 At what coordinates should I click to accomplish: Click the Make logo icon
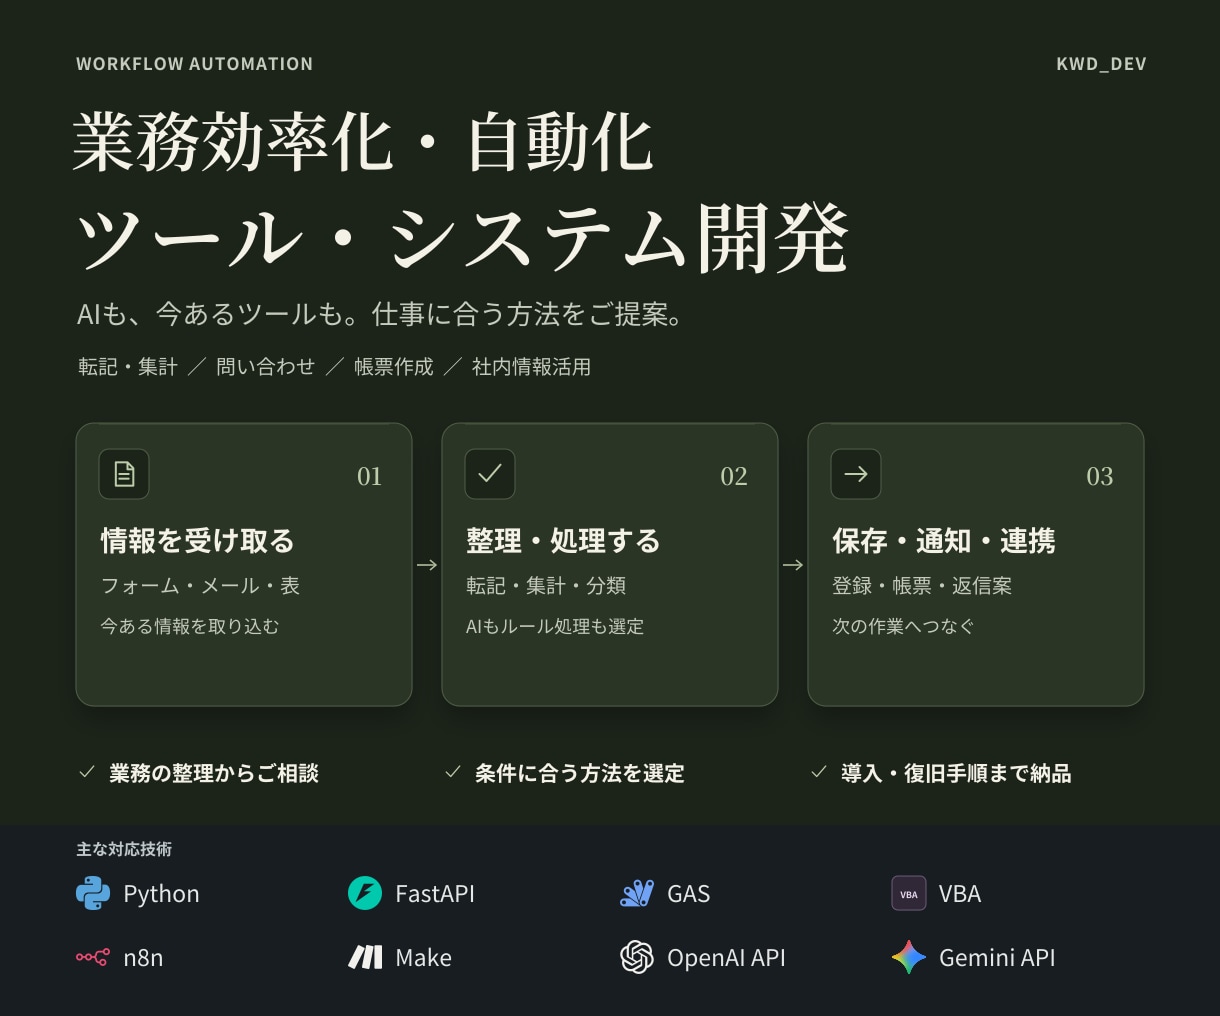(365, 957)
